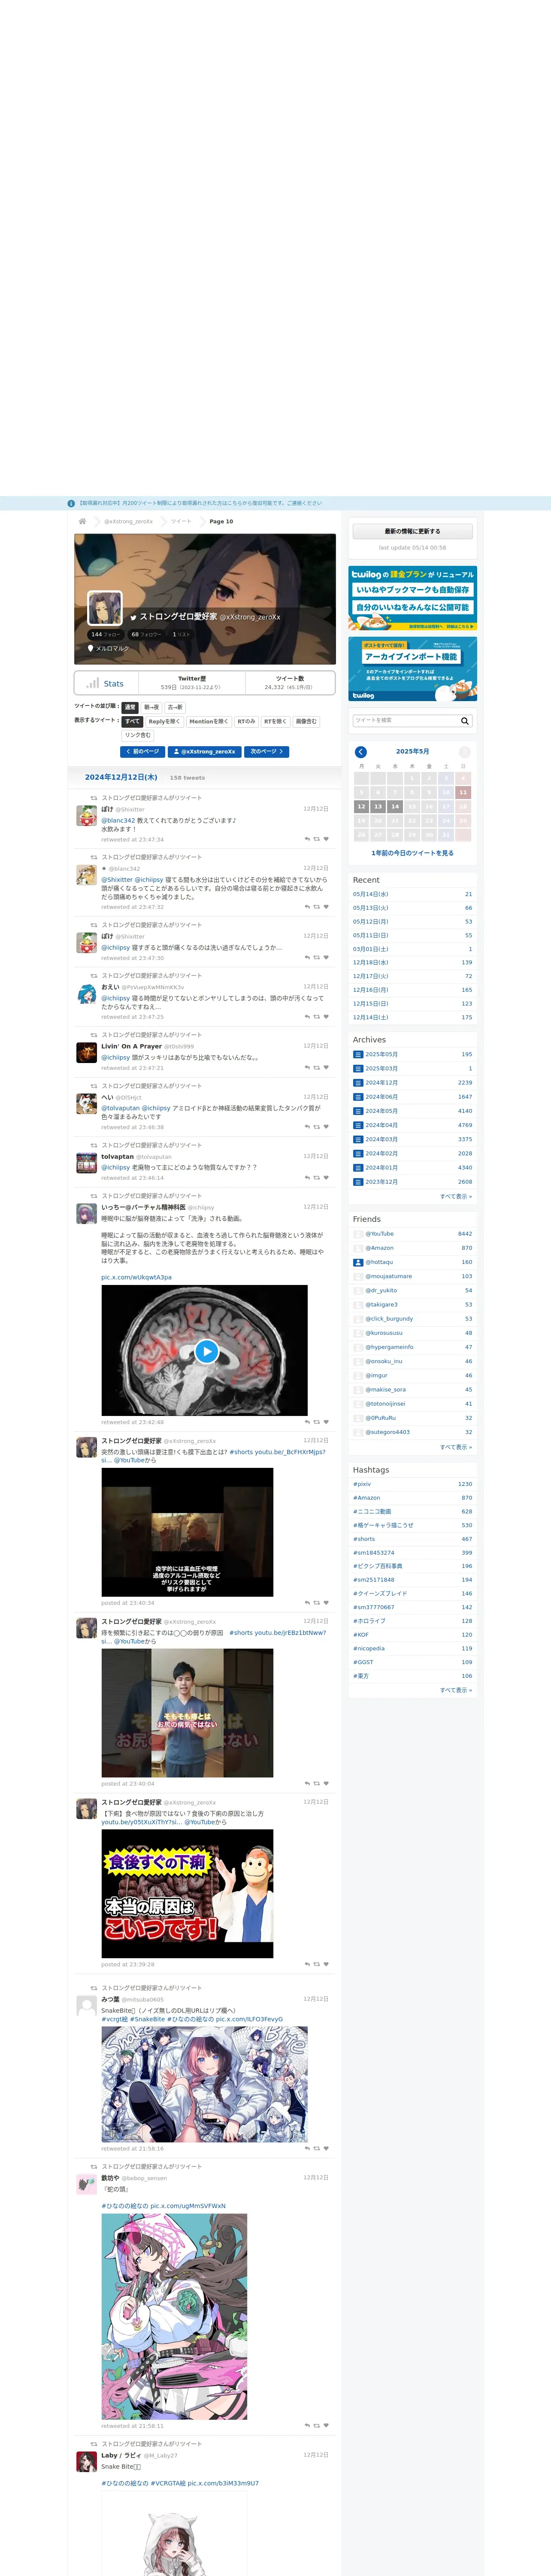Click the profile avatar in header banner

pos(105,608)
